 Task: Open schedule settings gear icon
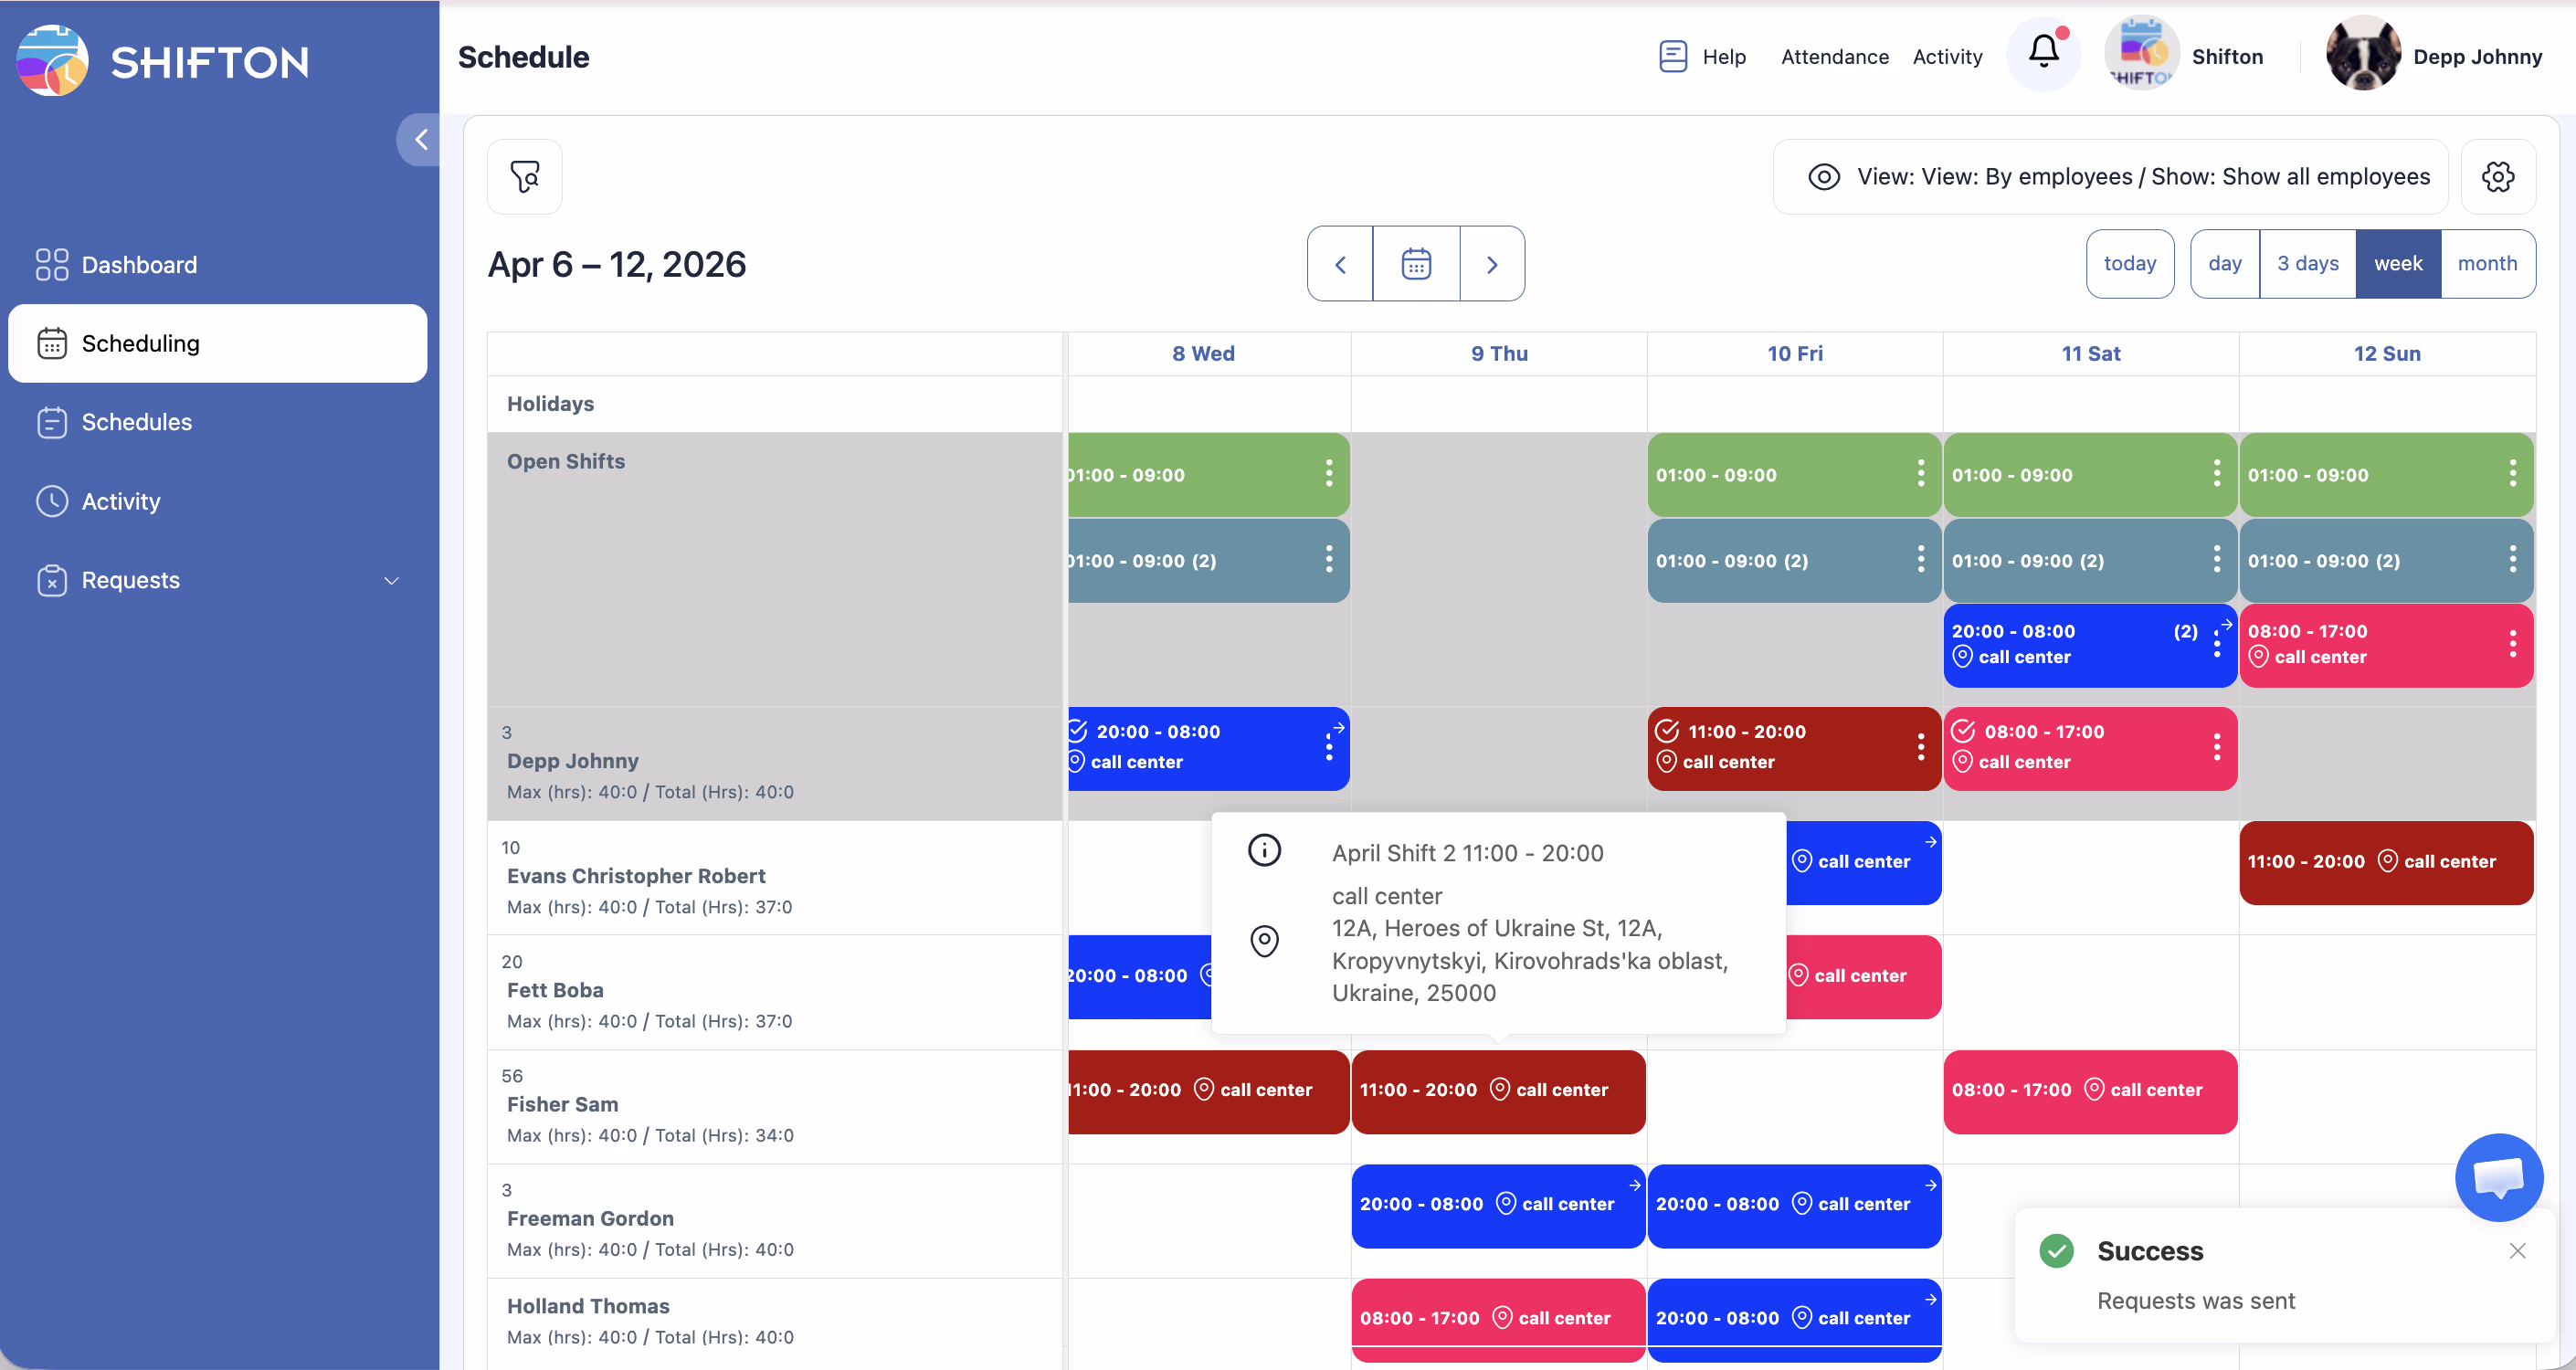click(x=2497, y=177)
